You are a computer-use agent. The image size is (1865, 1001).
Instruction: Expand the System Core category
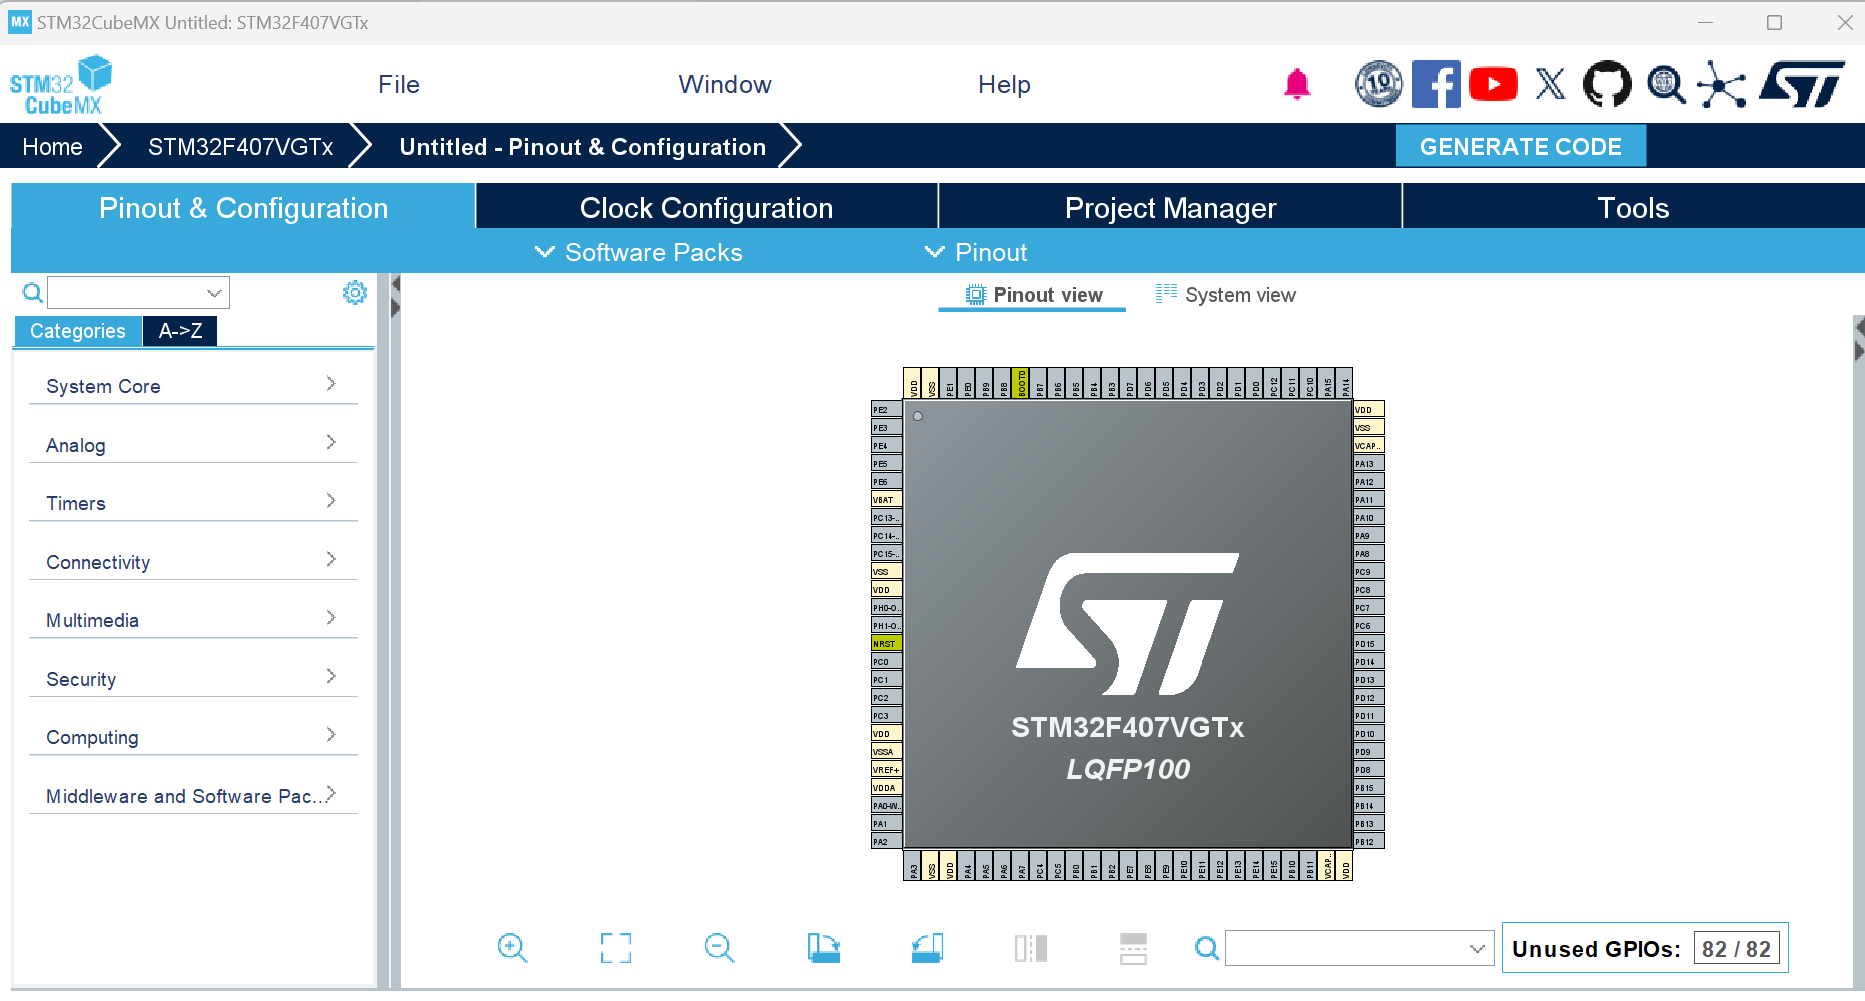tap(193, 386)
